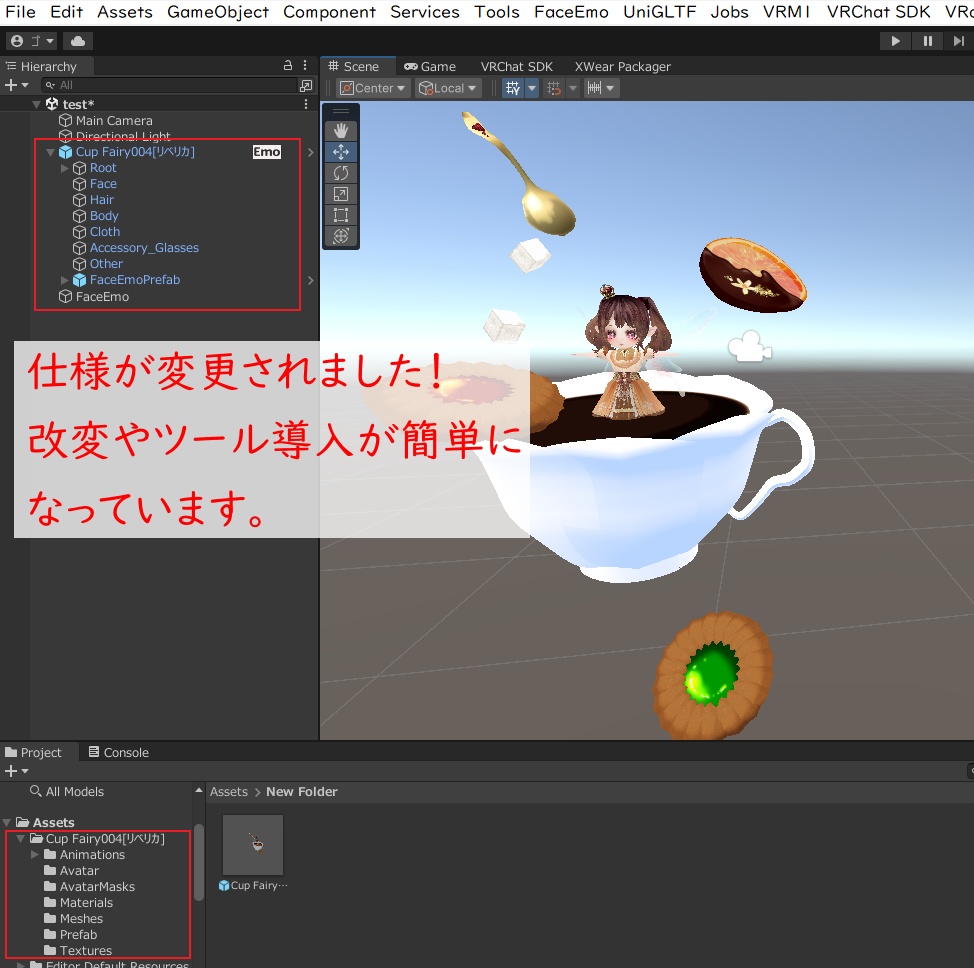Expand the Animations folder
The image size is (974, 968).
pyautogui.click(x=35, y=855)
